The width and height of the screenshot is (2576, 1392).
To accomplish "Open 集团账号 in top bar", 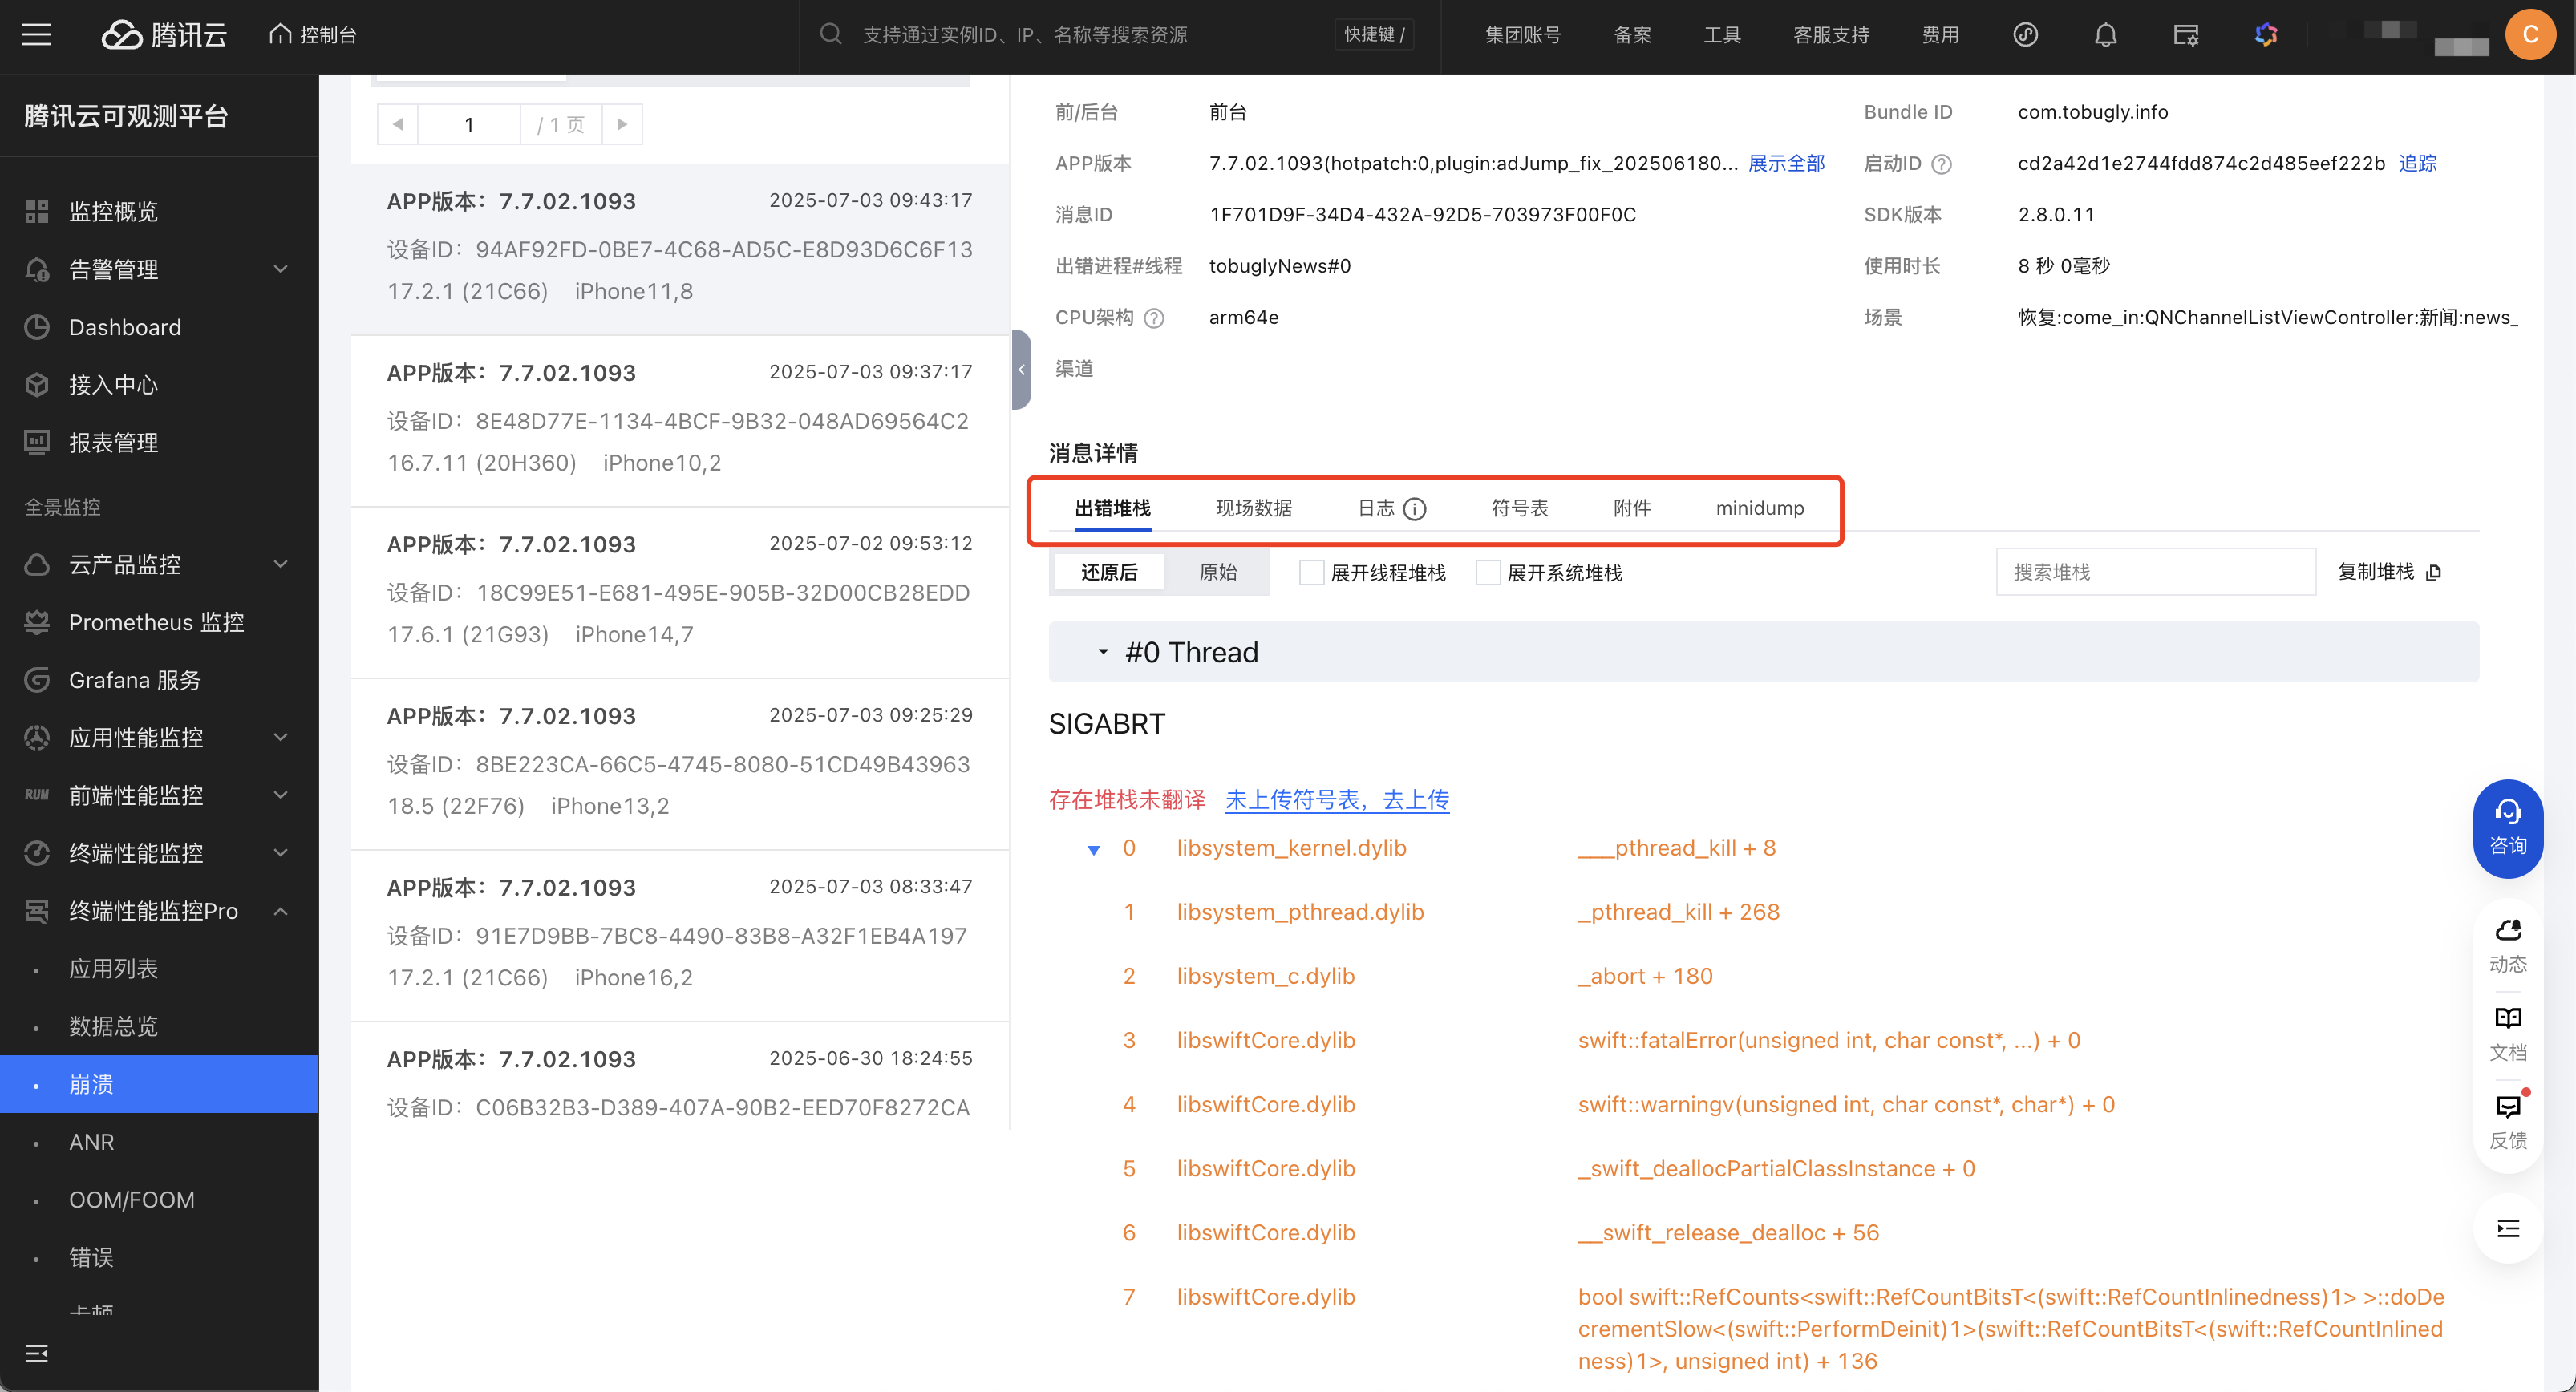I will (x=1522, y=35).
